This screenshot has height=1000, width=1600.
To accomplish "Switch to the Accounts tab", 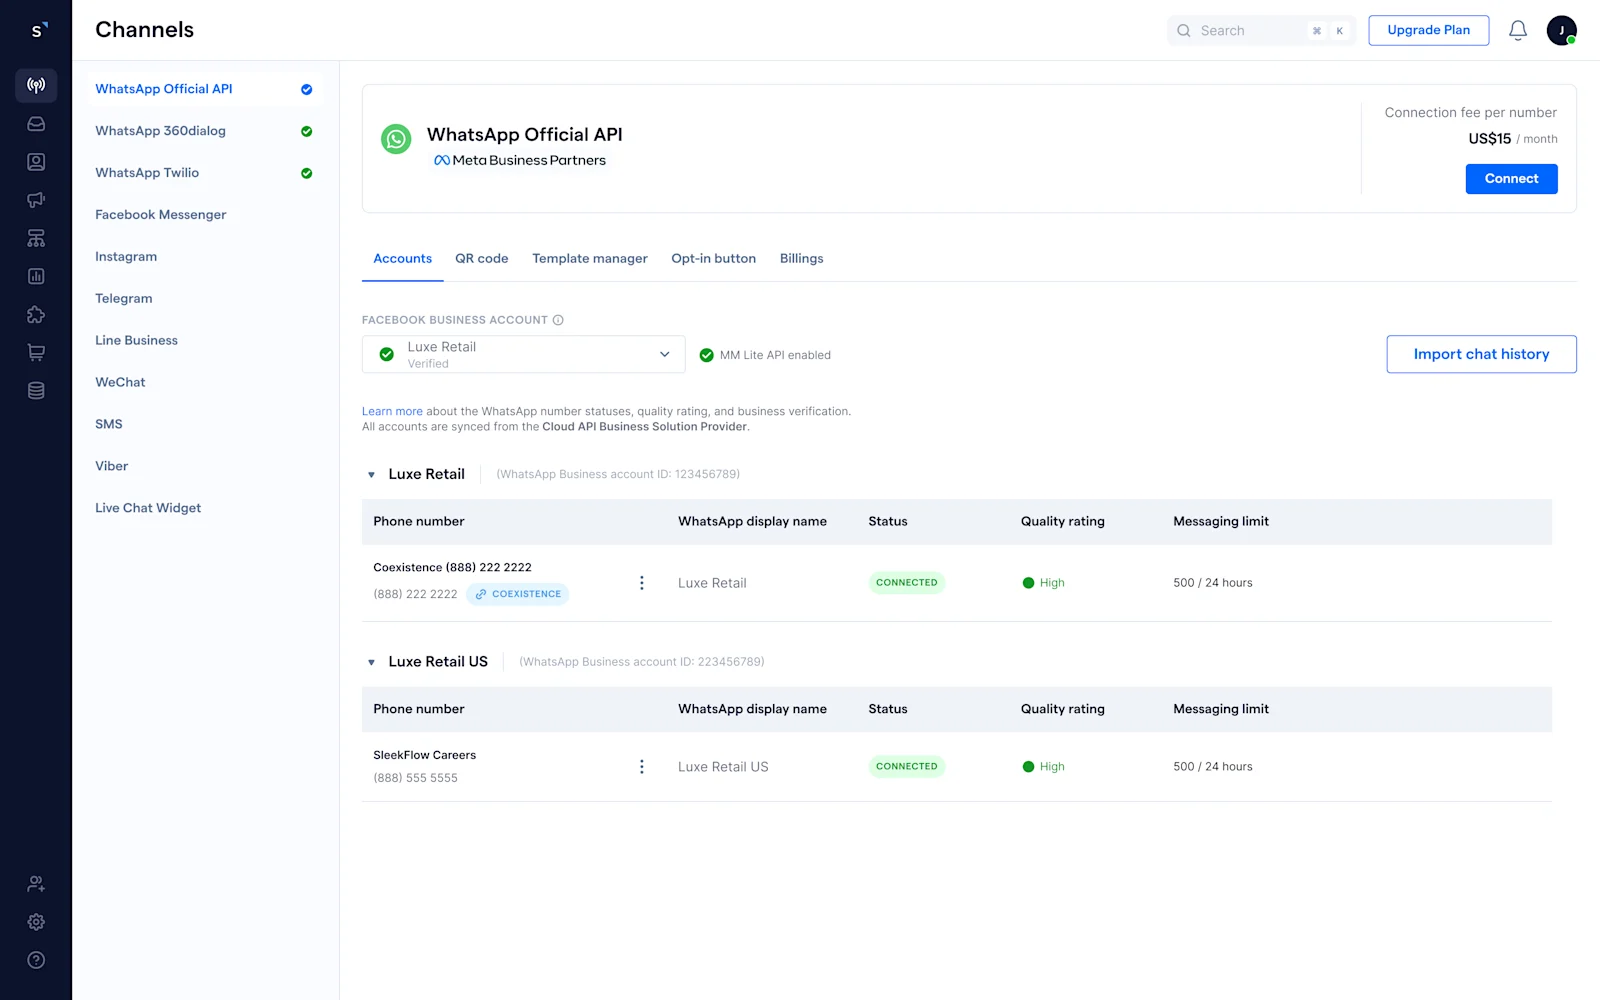I will [403, 259].
